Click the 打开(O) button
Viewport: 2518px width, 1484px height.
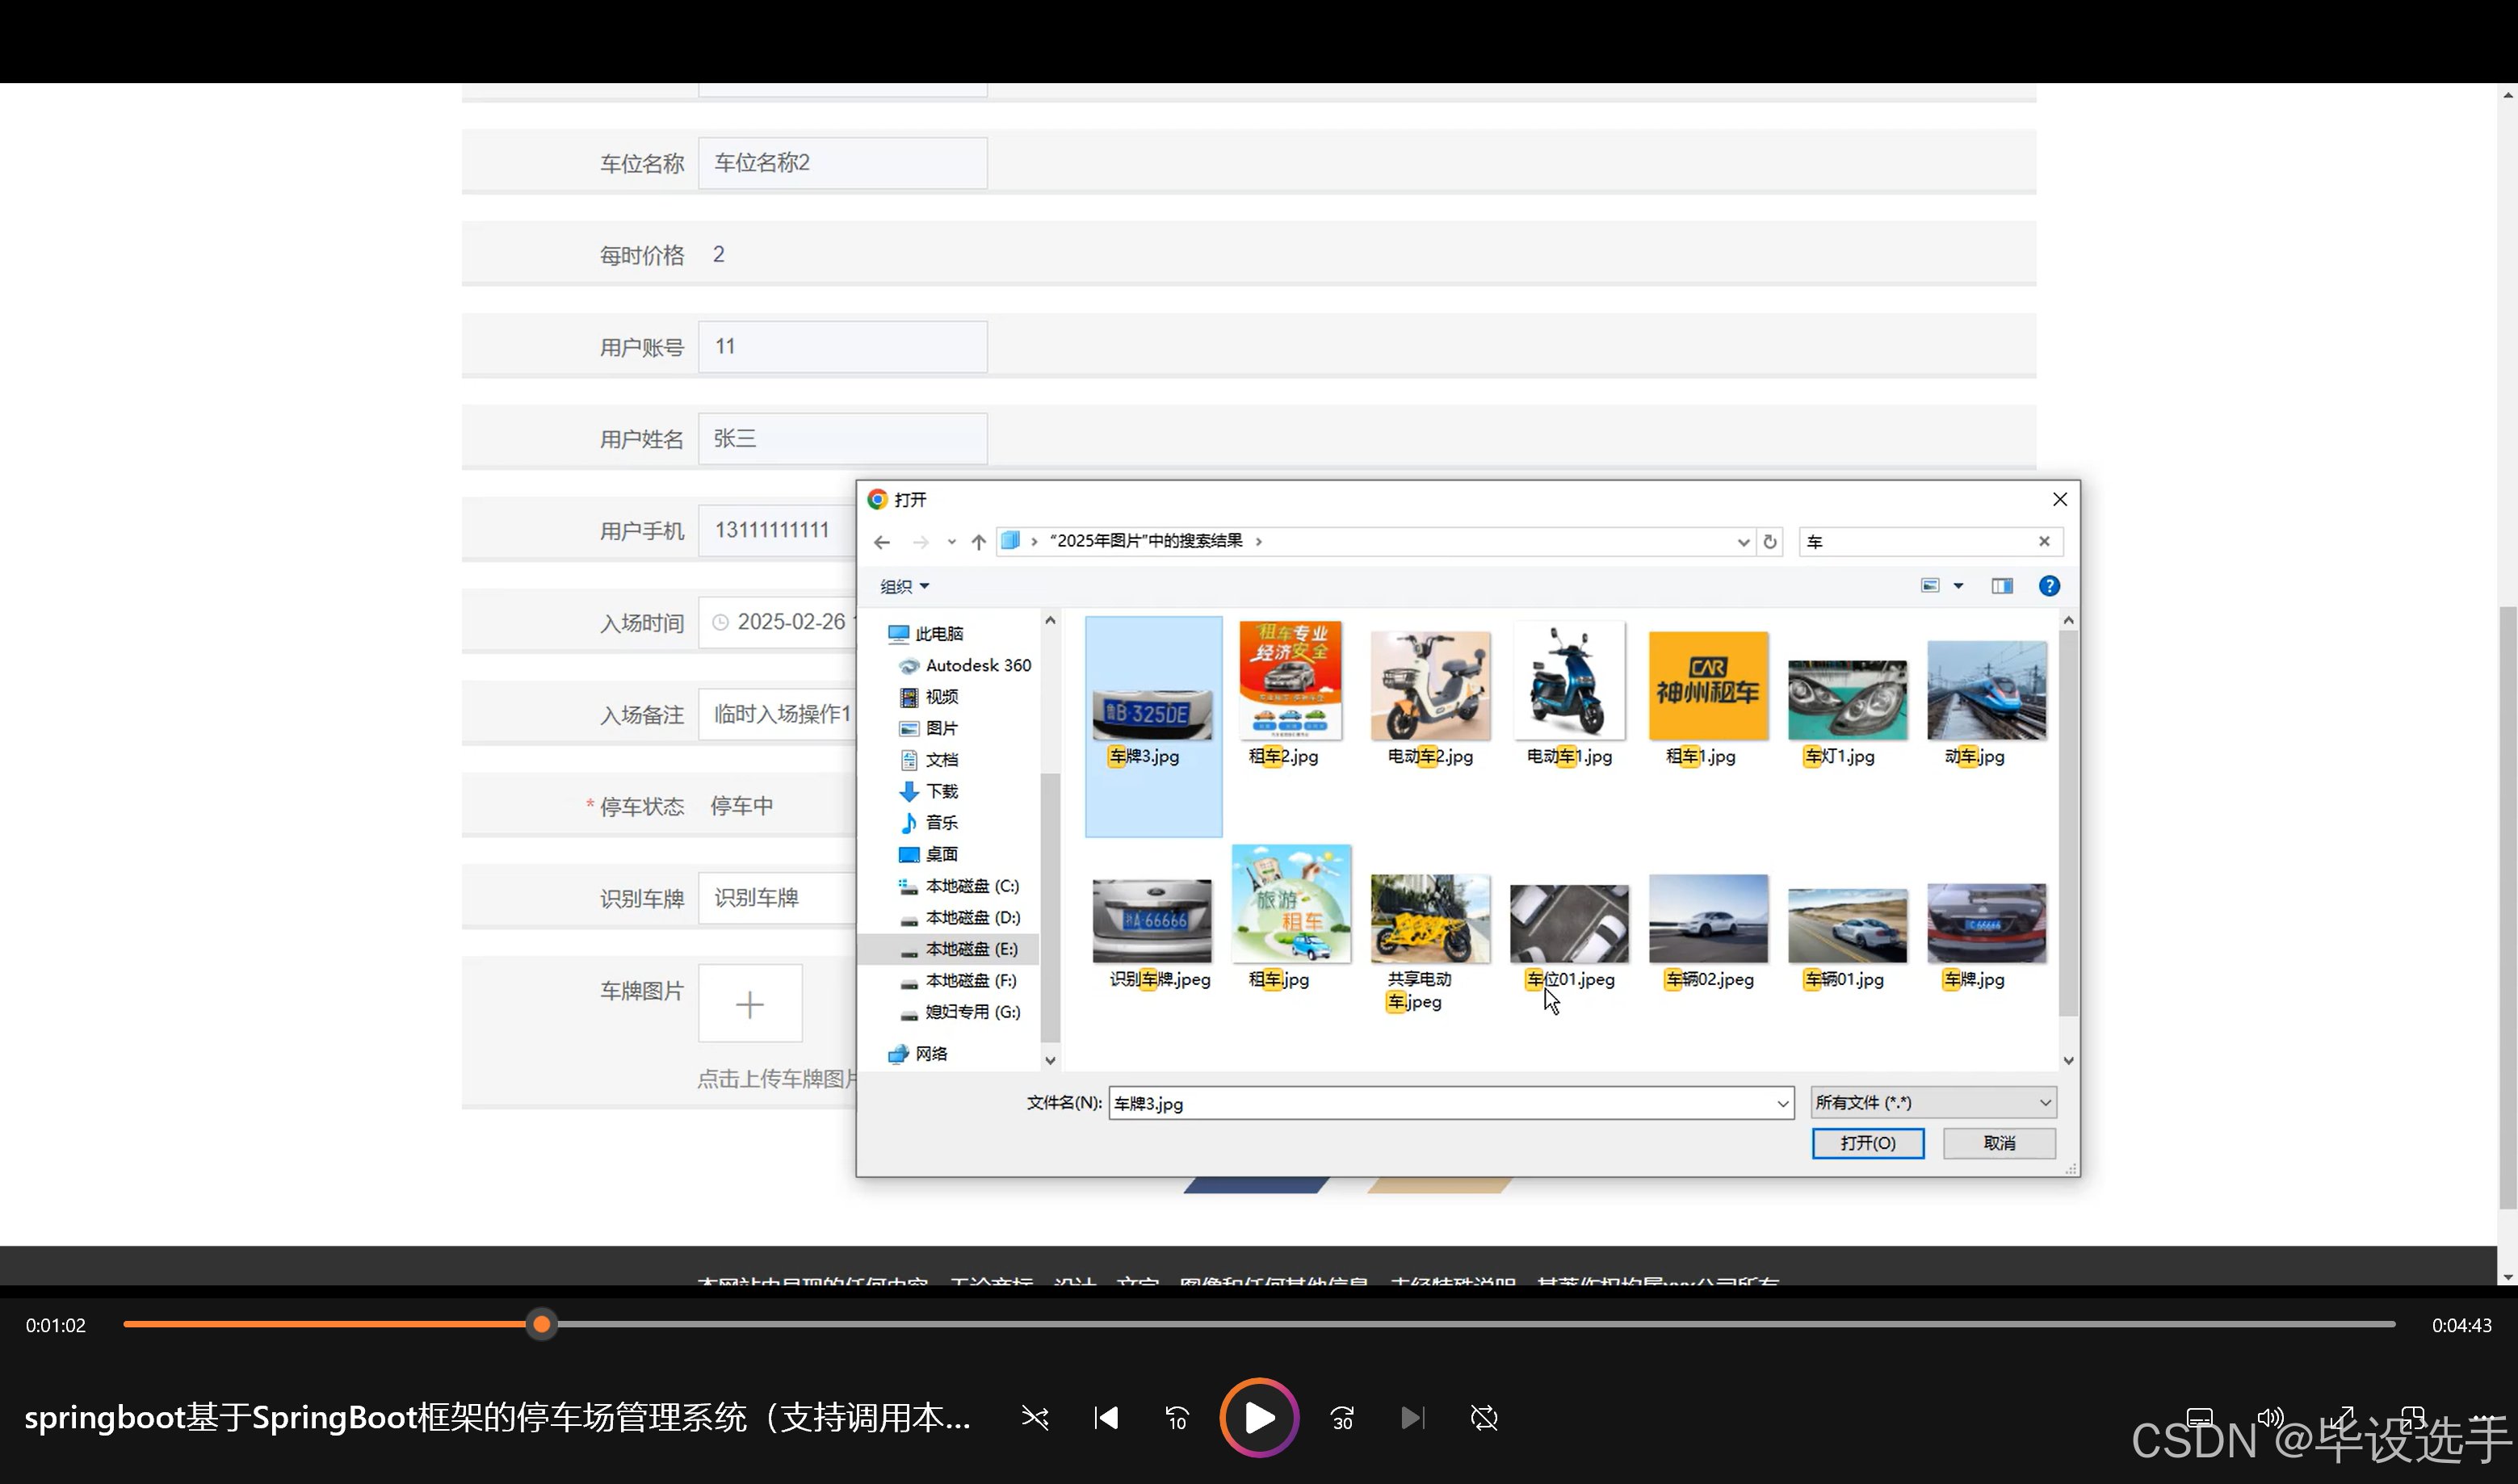point(1867,1142)
